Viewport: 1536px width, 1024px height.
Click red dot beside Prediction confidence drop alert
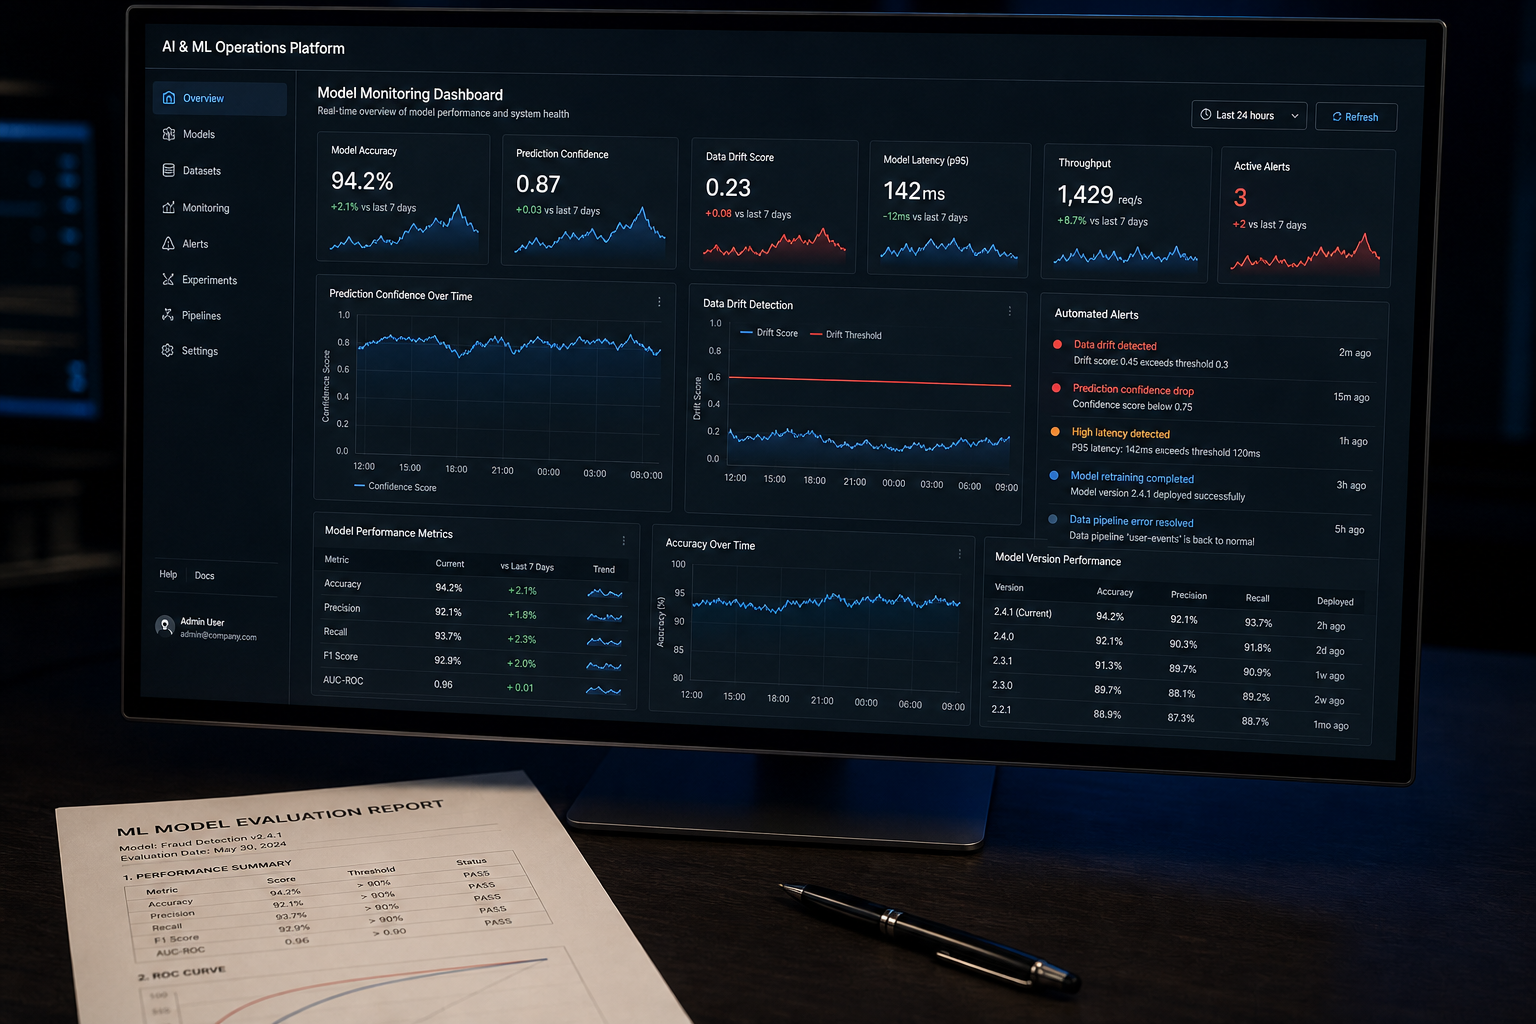pos(1057,388)
